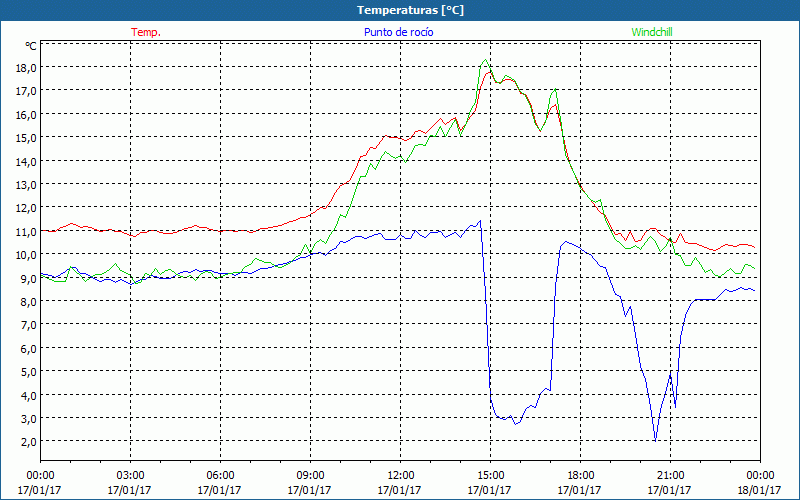Click the 18:00 time axis label
800x500 pixels.
(581, 476)
